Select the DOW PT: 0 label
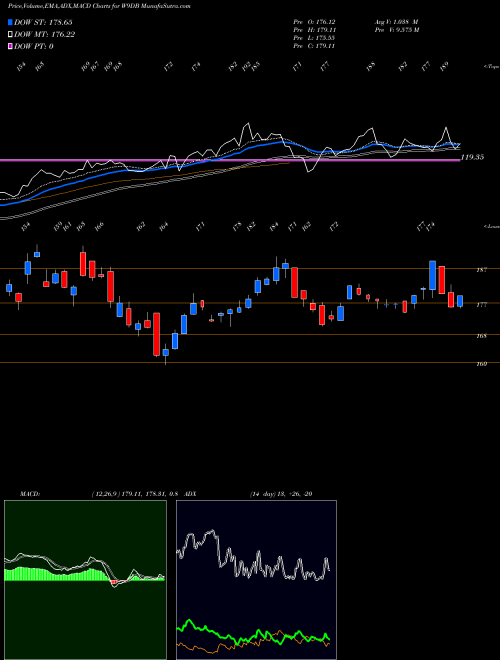Viewport: 500px width, 660px height. point(33,46)
